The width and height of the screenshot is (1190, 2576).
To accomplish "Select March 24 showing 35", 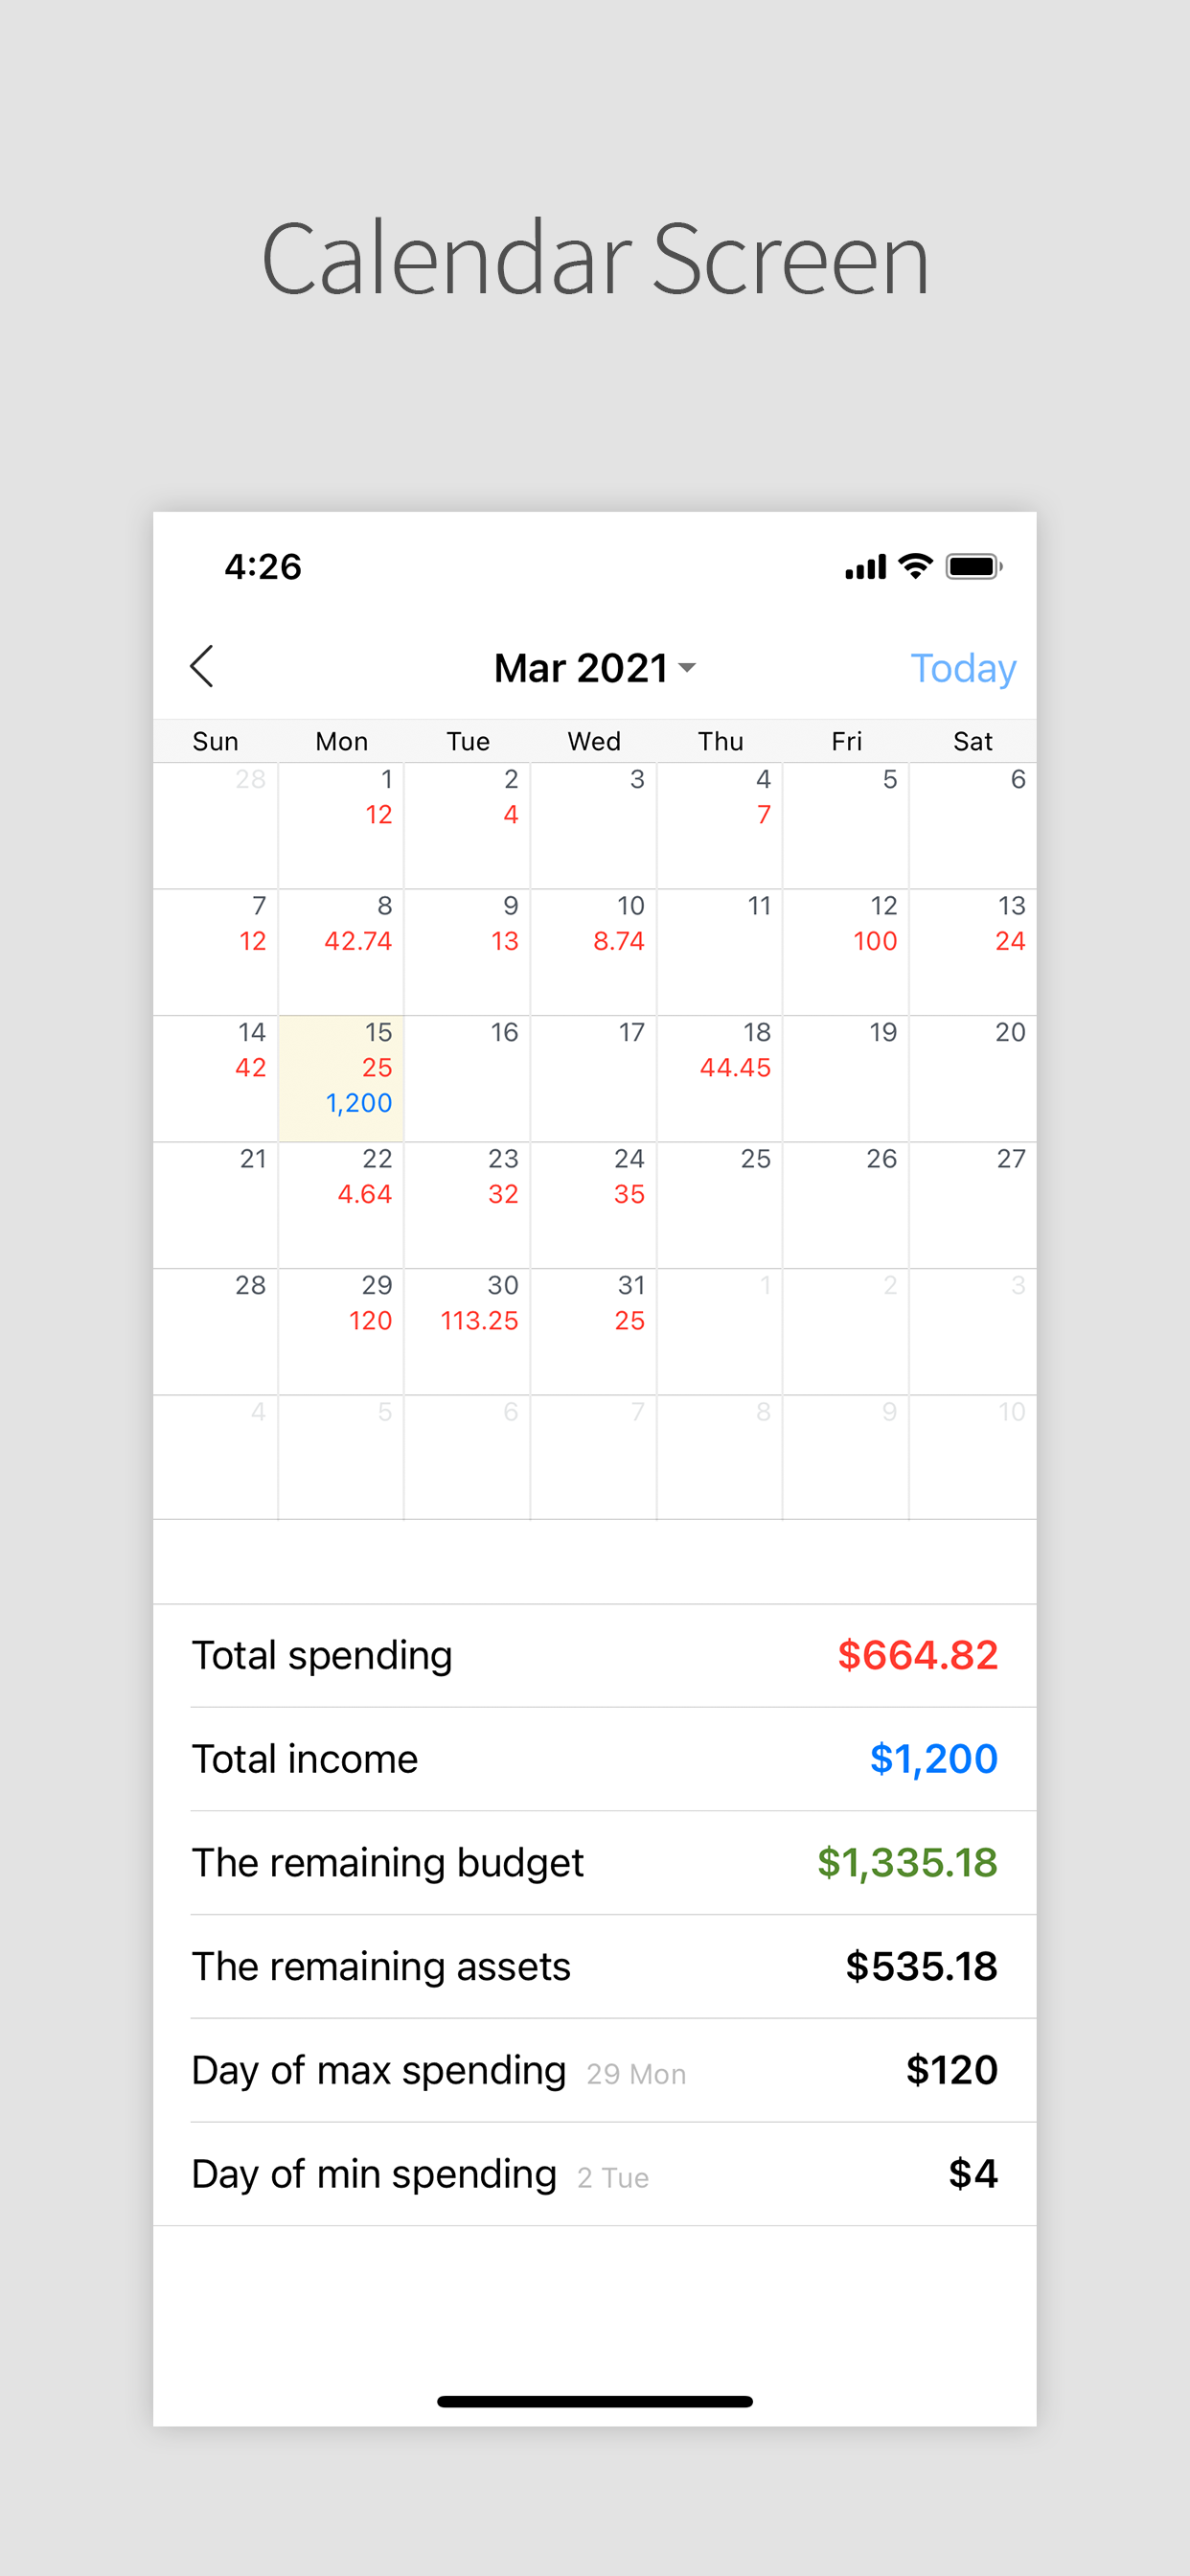I will tap(593, 1205).
